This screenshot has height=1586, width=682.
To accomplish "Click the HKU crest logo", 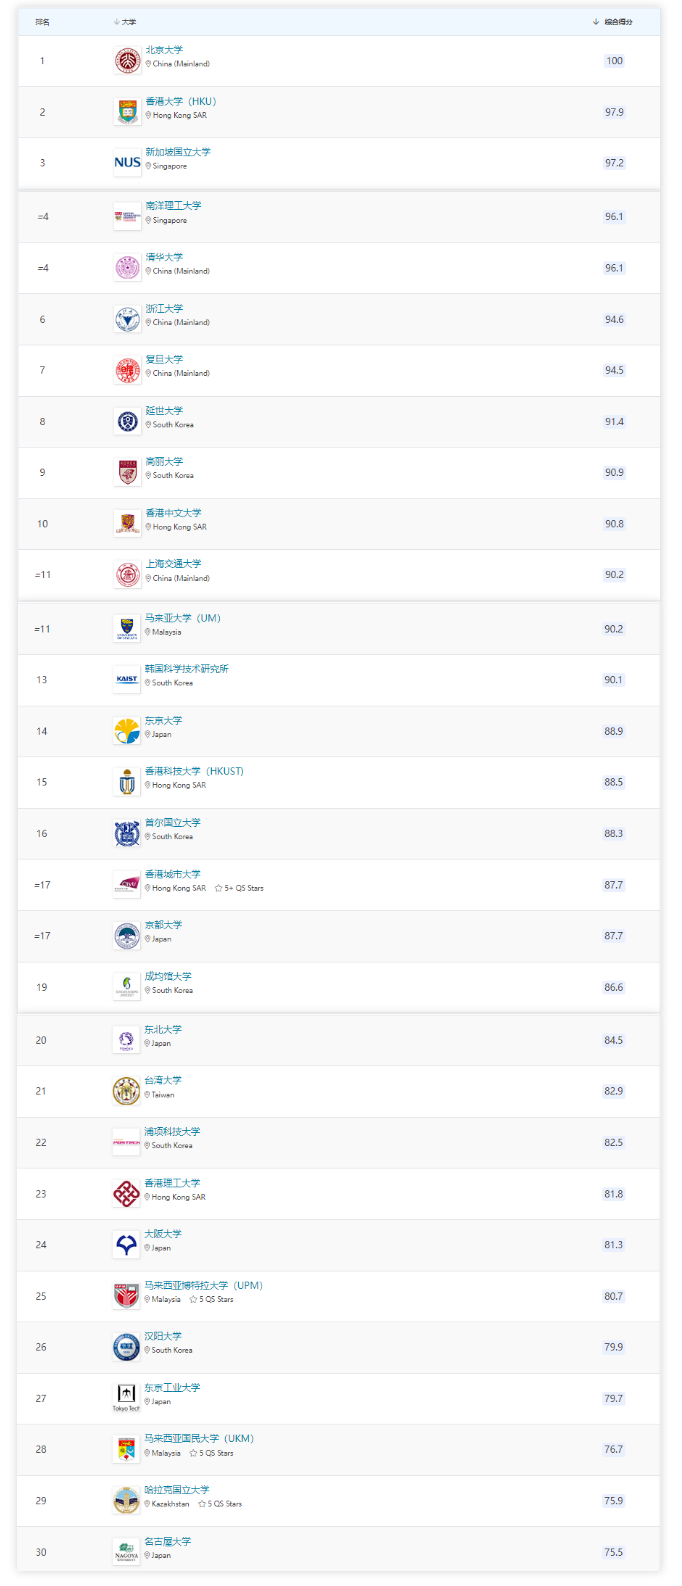I will tap(127, 112).
